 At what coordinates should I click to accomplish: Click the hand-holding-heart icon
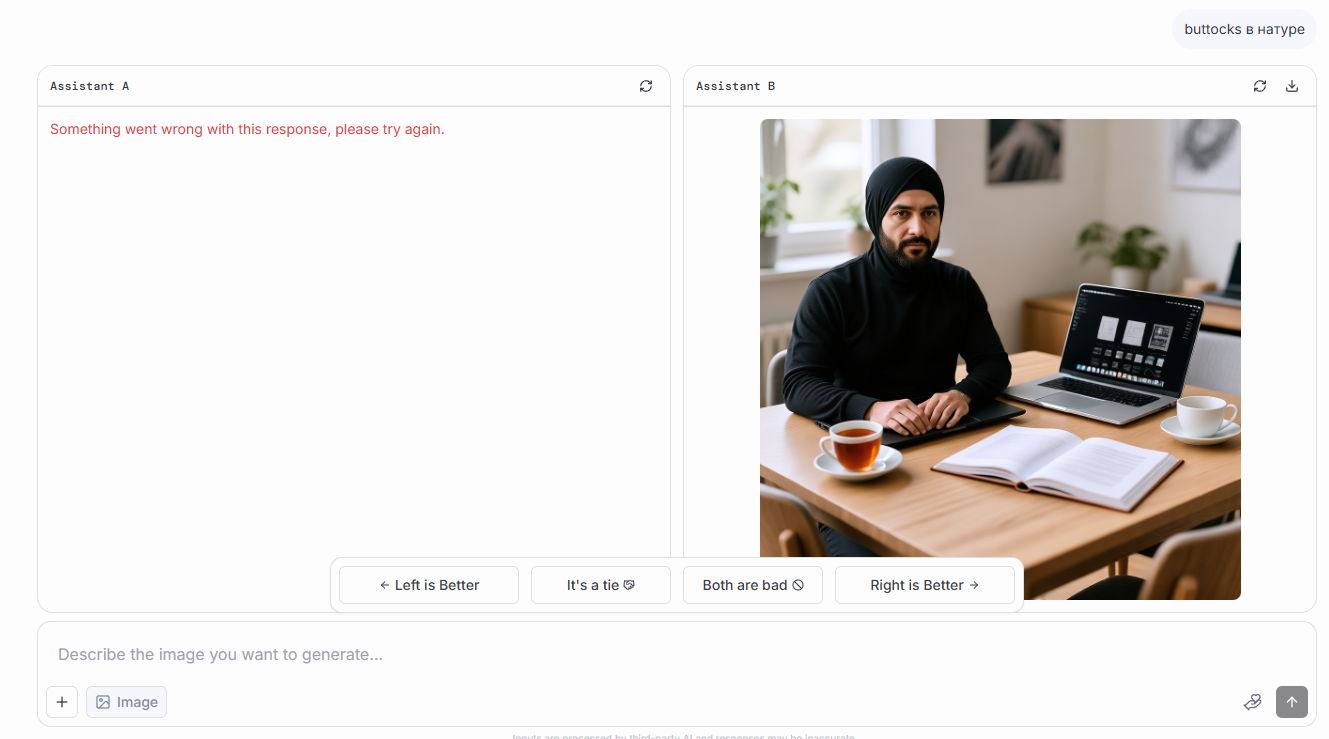point(1253,702)
